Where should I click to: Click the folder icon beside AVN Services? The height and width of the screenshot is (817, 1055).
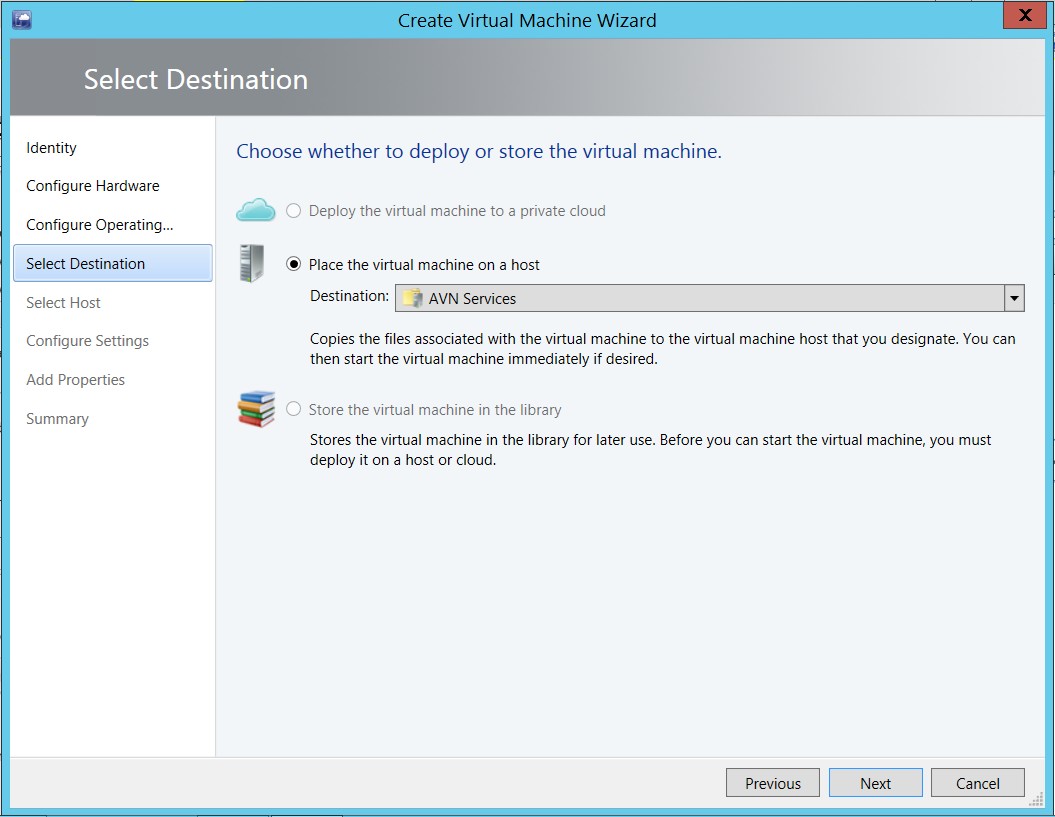click(412, 298)
